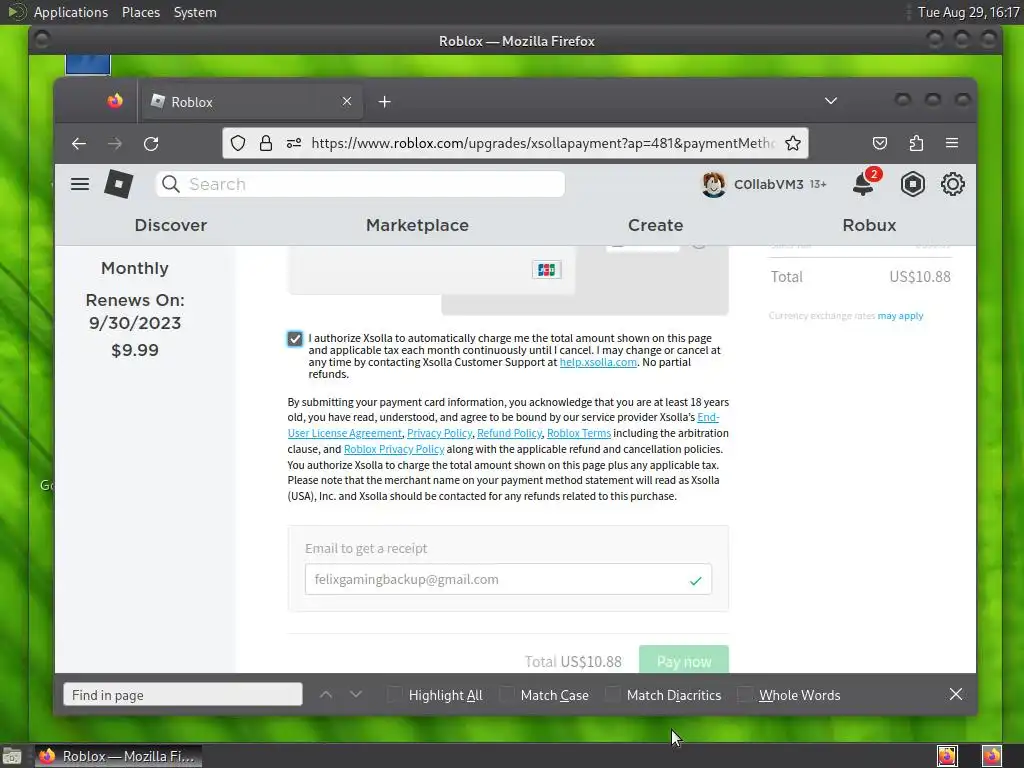1024x768 pixels.
Task: Go to the Create tab
Action: coord(656,225)
